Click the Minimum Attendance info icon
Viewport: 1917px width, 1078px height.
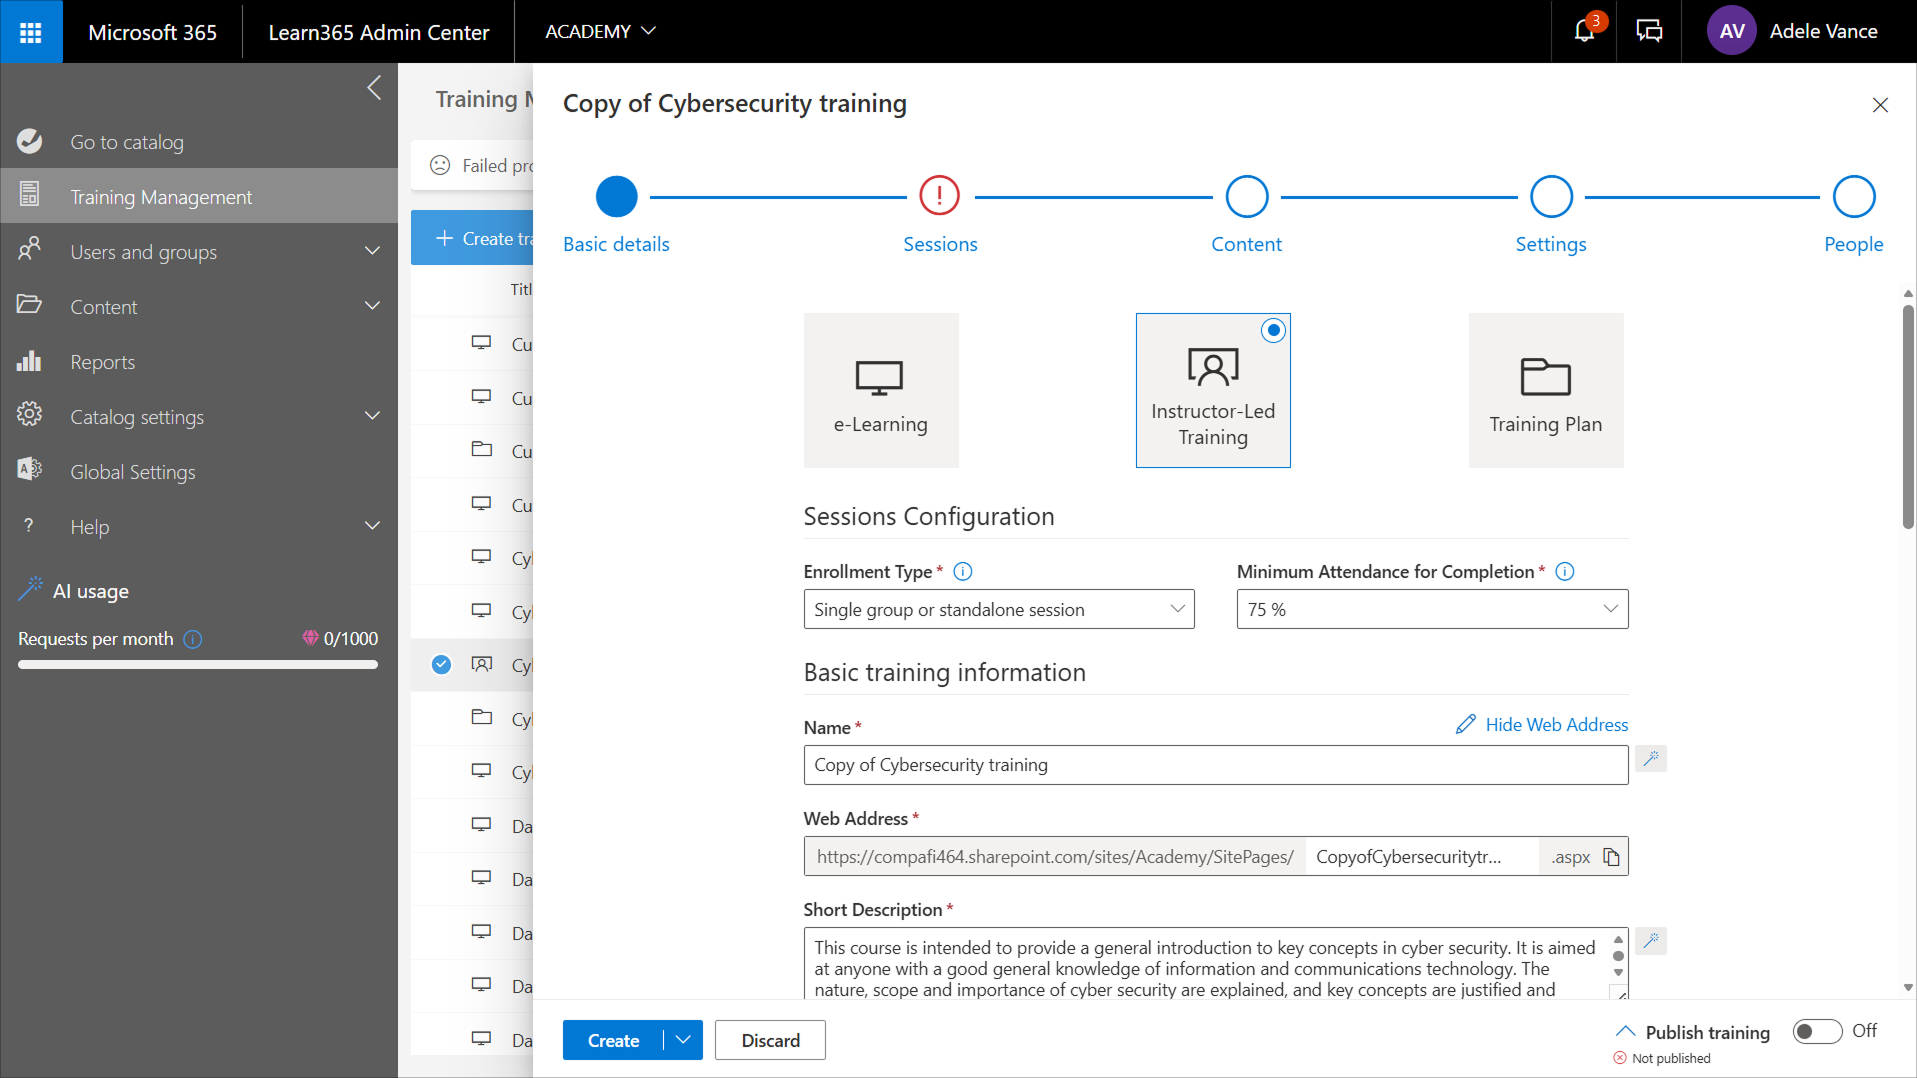(1565, 572)
